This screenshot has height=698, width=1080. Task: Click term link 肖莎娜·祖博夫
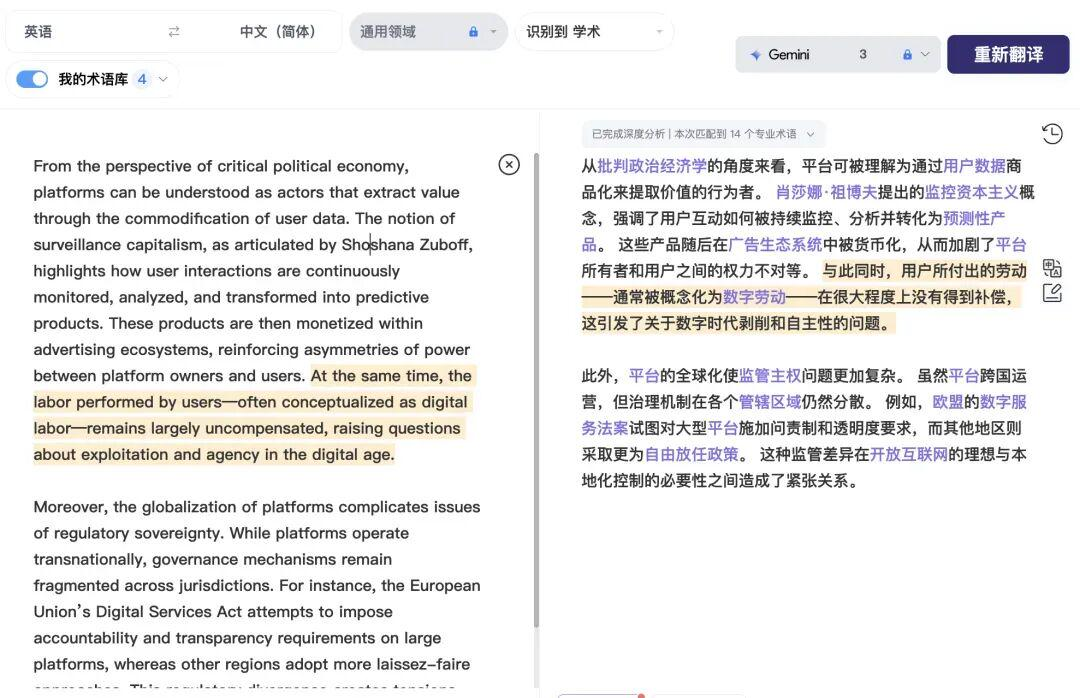(x=826, y=192)
